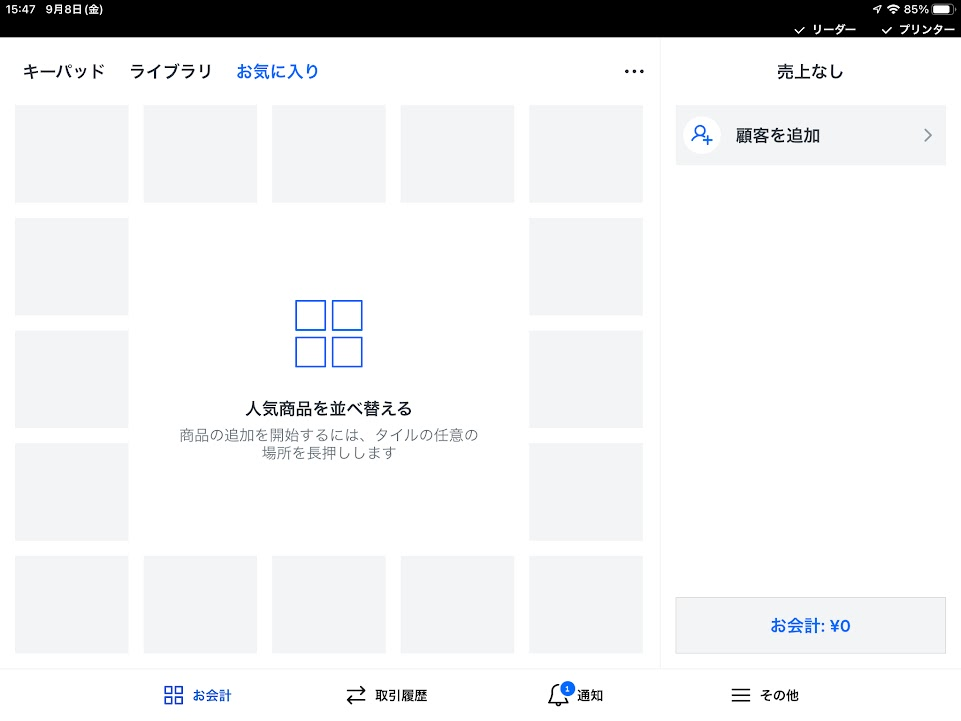Click the リーダー status checkmark

coord(800,30)
